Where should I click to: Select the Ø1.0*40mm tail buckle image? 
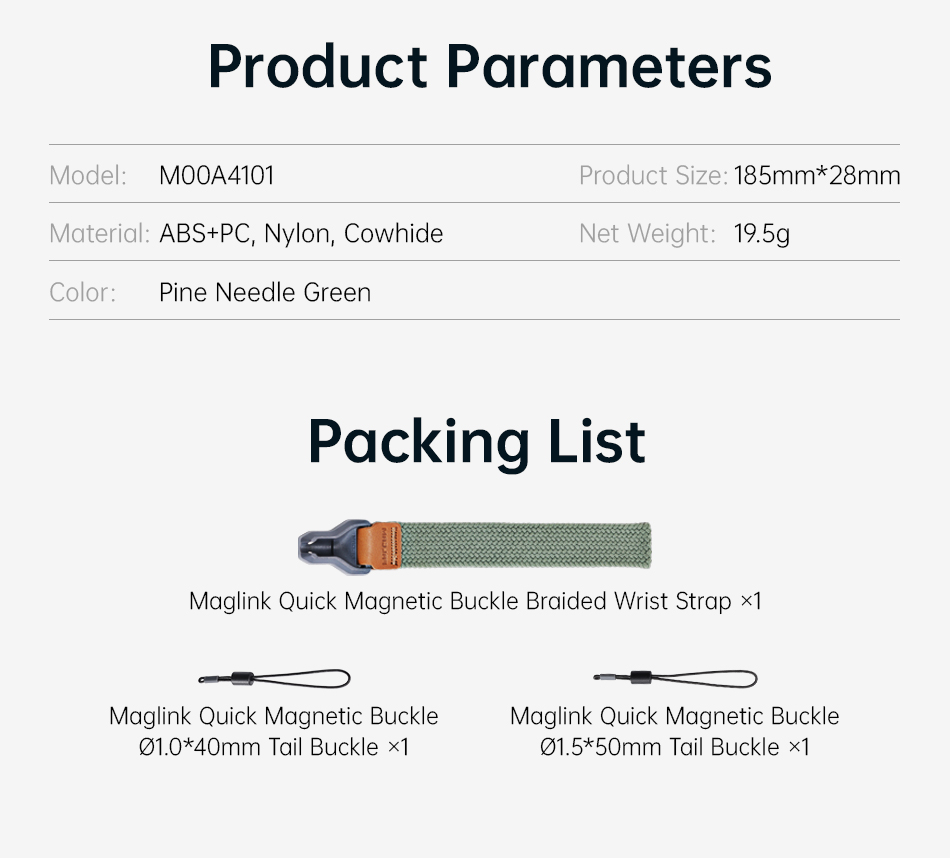[274, 678]
